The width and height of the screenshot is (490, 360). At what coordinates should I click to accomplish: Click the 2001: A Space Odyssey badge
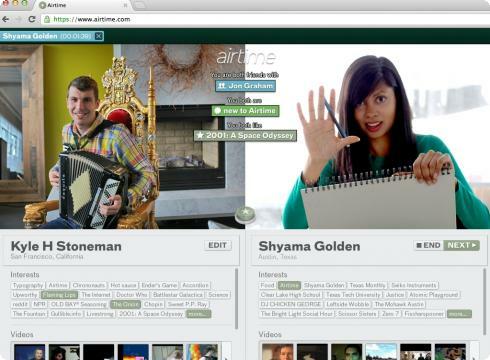[245, 135]
